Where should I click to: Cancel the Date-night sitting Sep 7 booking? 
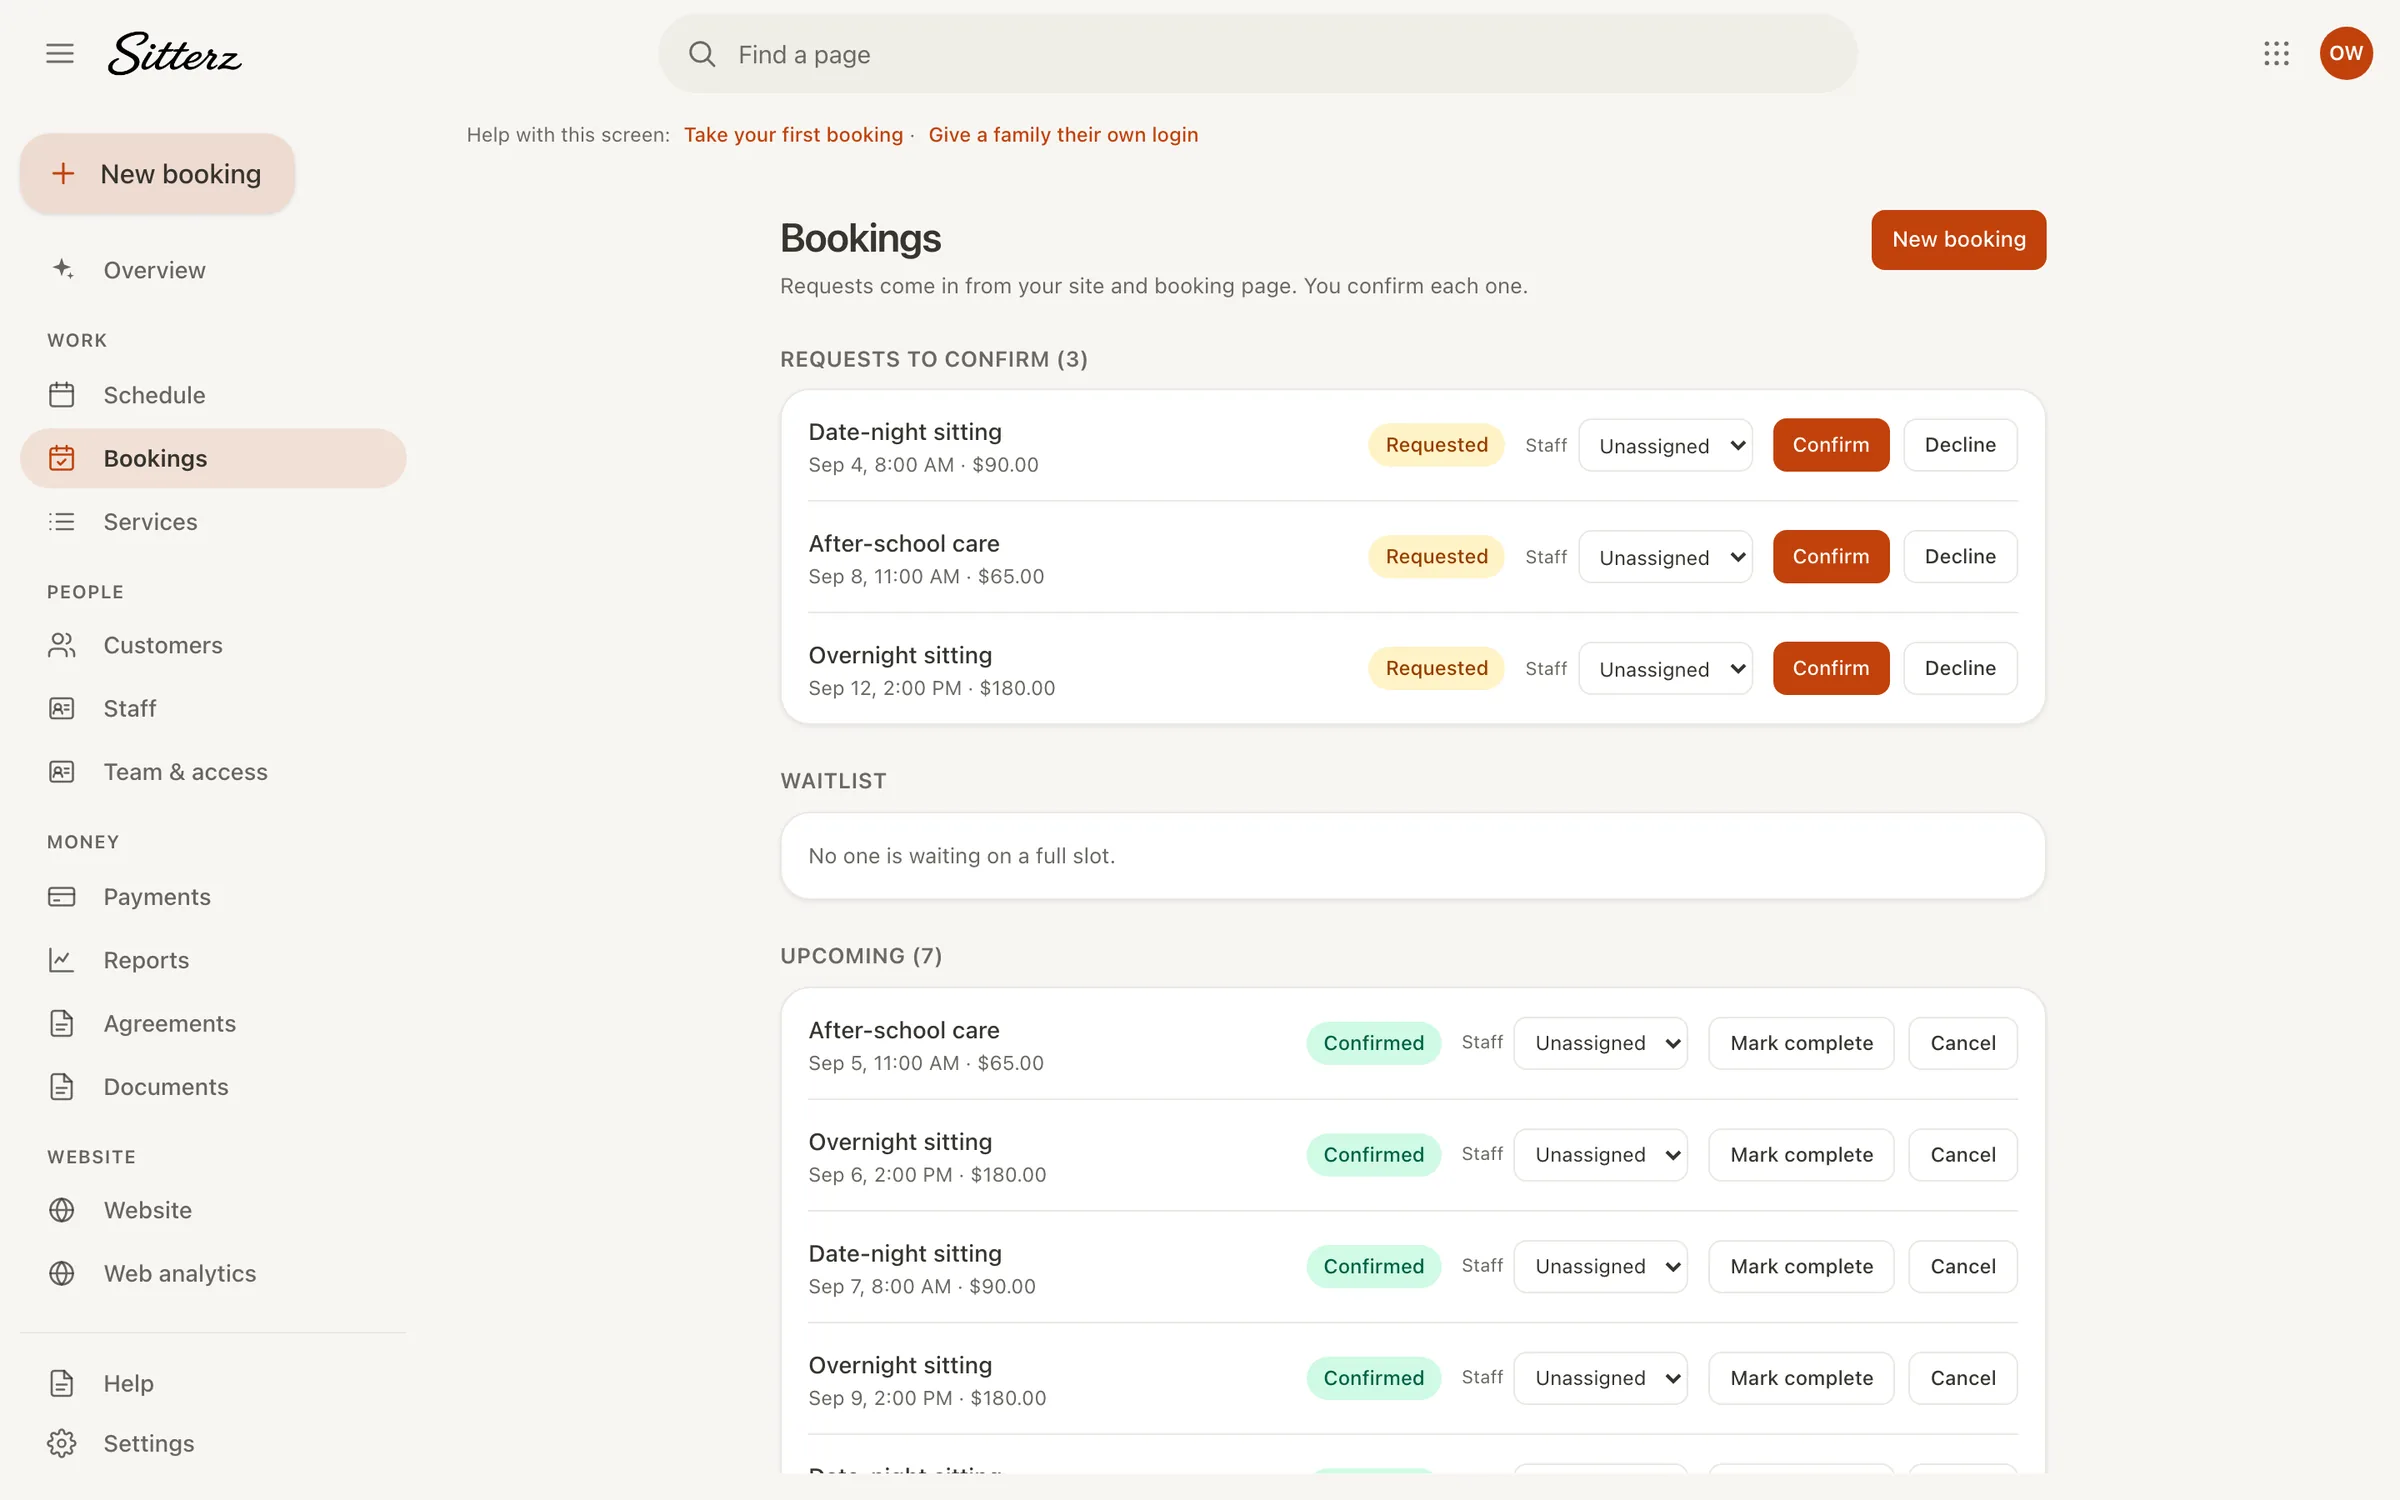click(x=1963, y=1267)
